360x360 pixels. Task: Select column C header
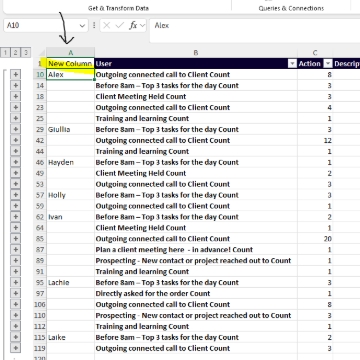315,52
